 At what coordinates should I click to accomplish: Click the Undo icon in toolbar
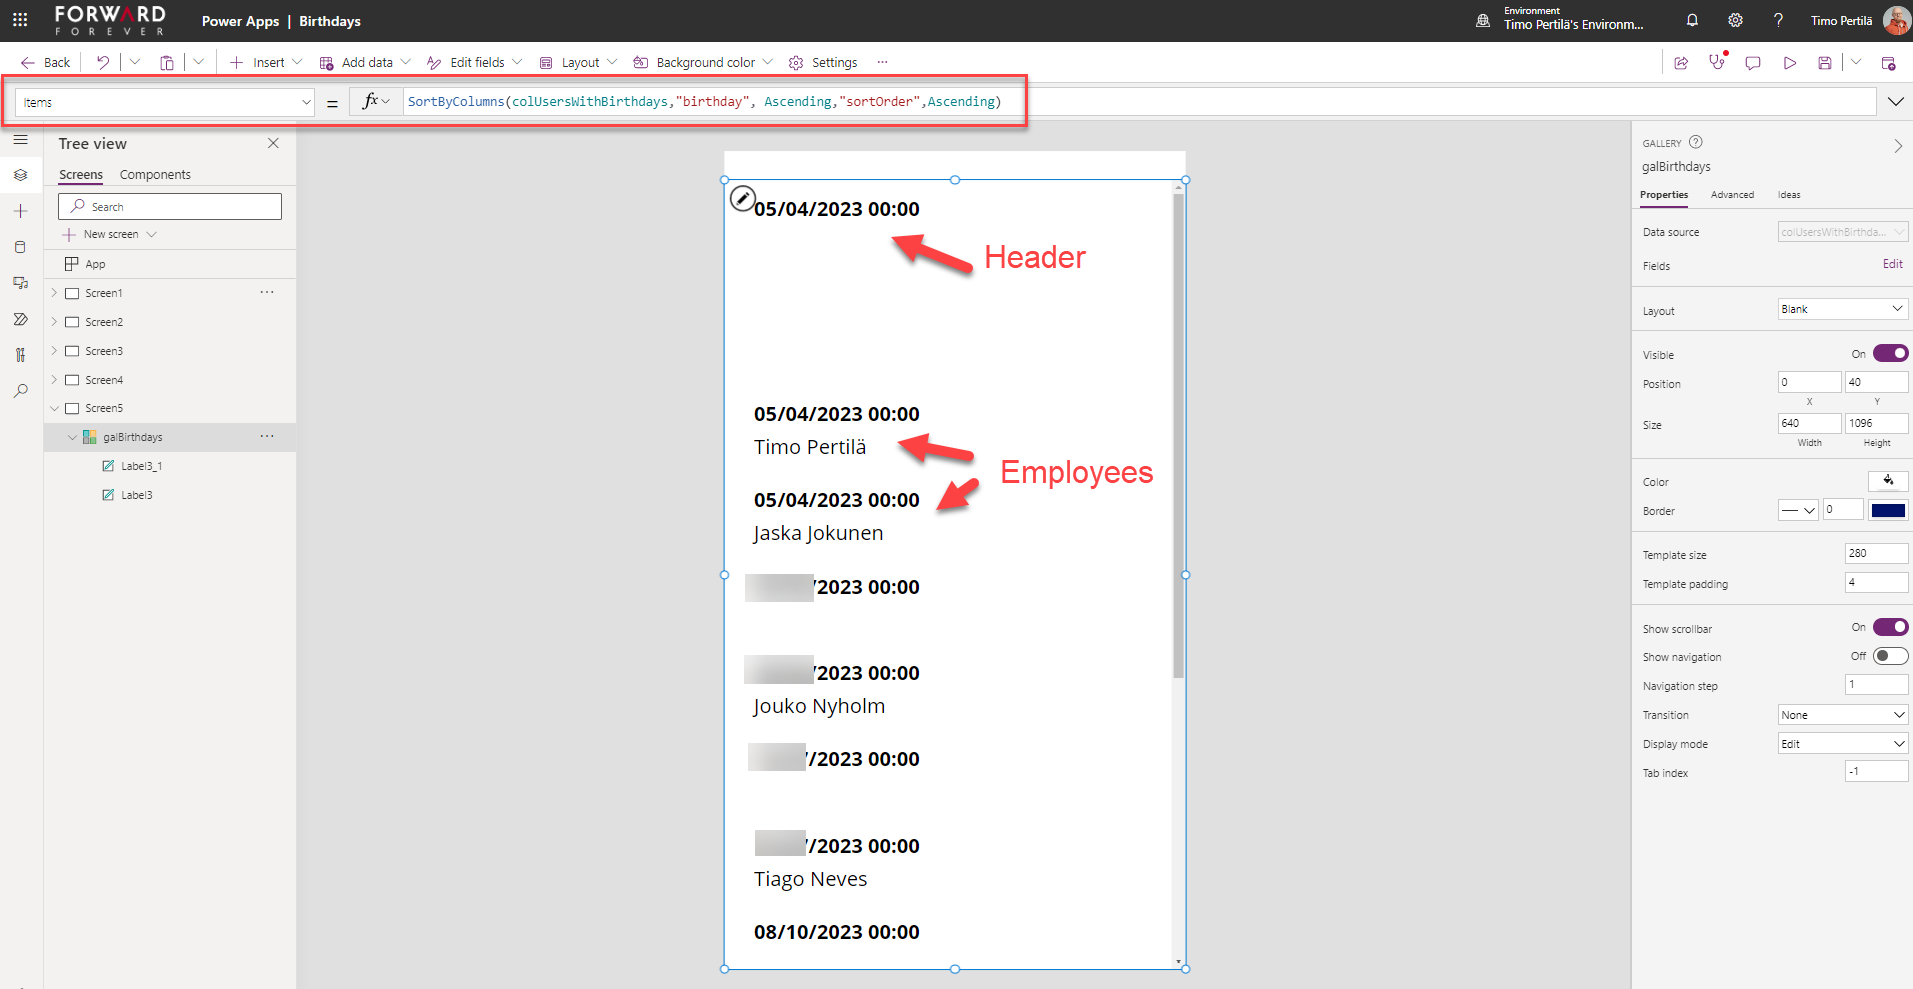pos(103,62)
